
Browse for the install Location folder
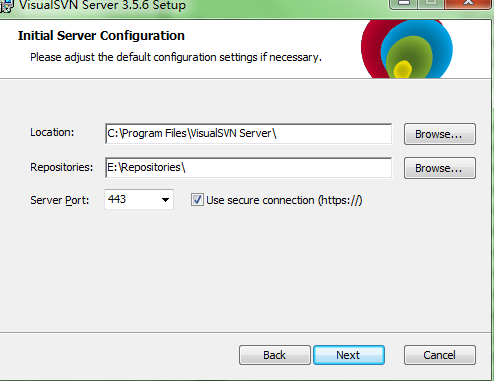[440, 134]
